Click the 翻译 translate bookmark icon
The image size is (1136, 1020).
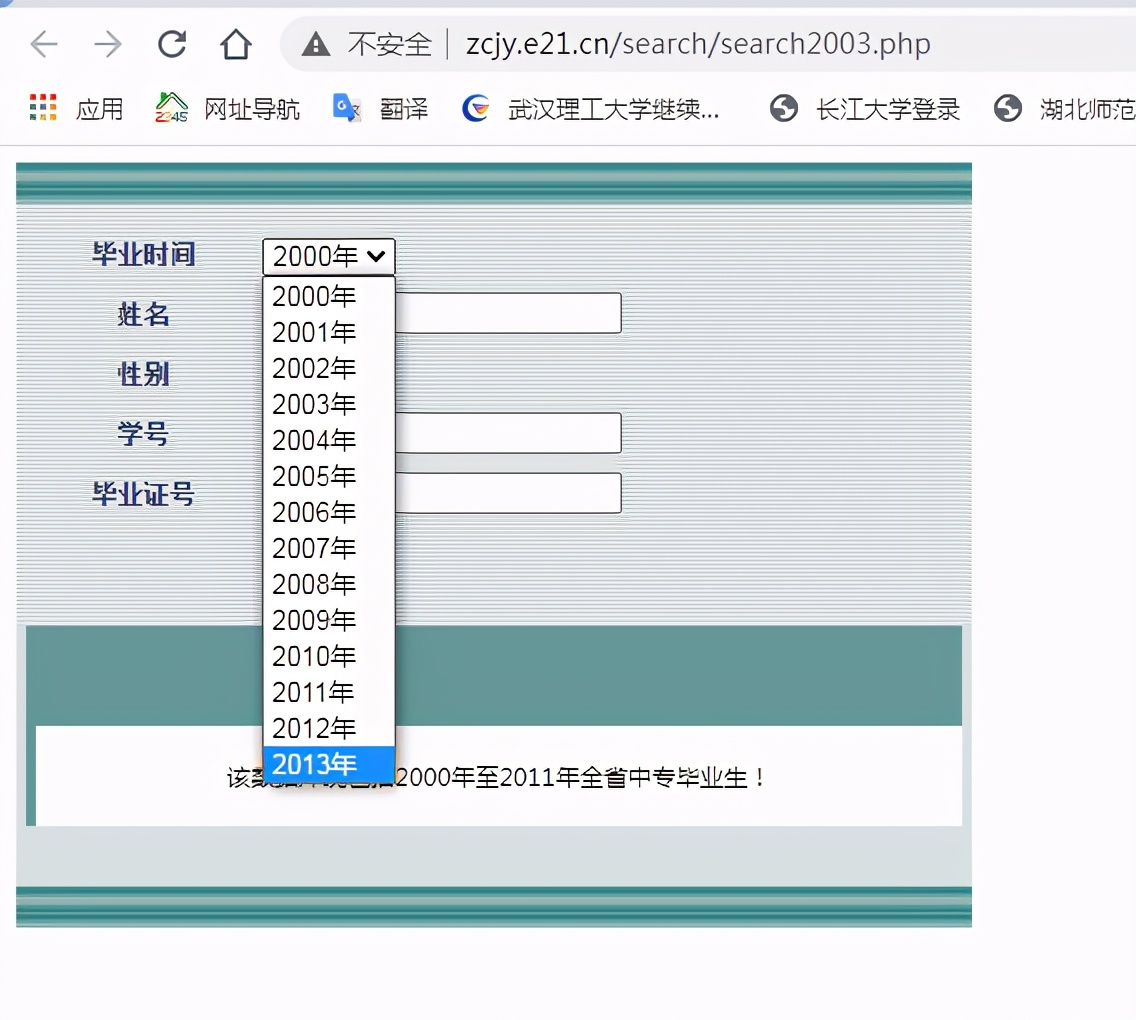[x=345, y=109]
